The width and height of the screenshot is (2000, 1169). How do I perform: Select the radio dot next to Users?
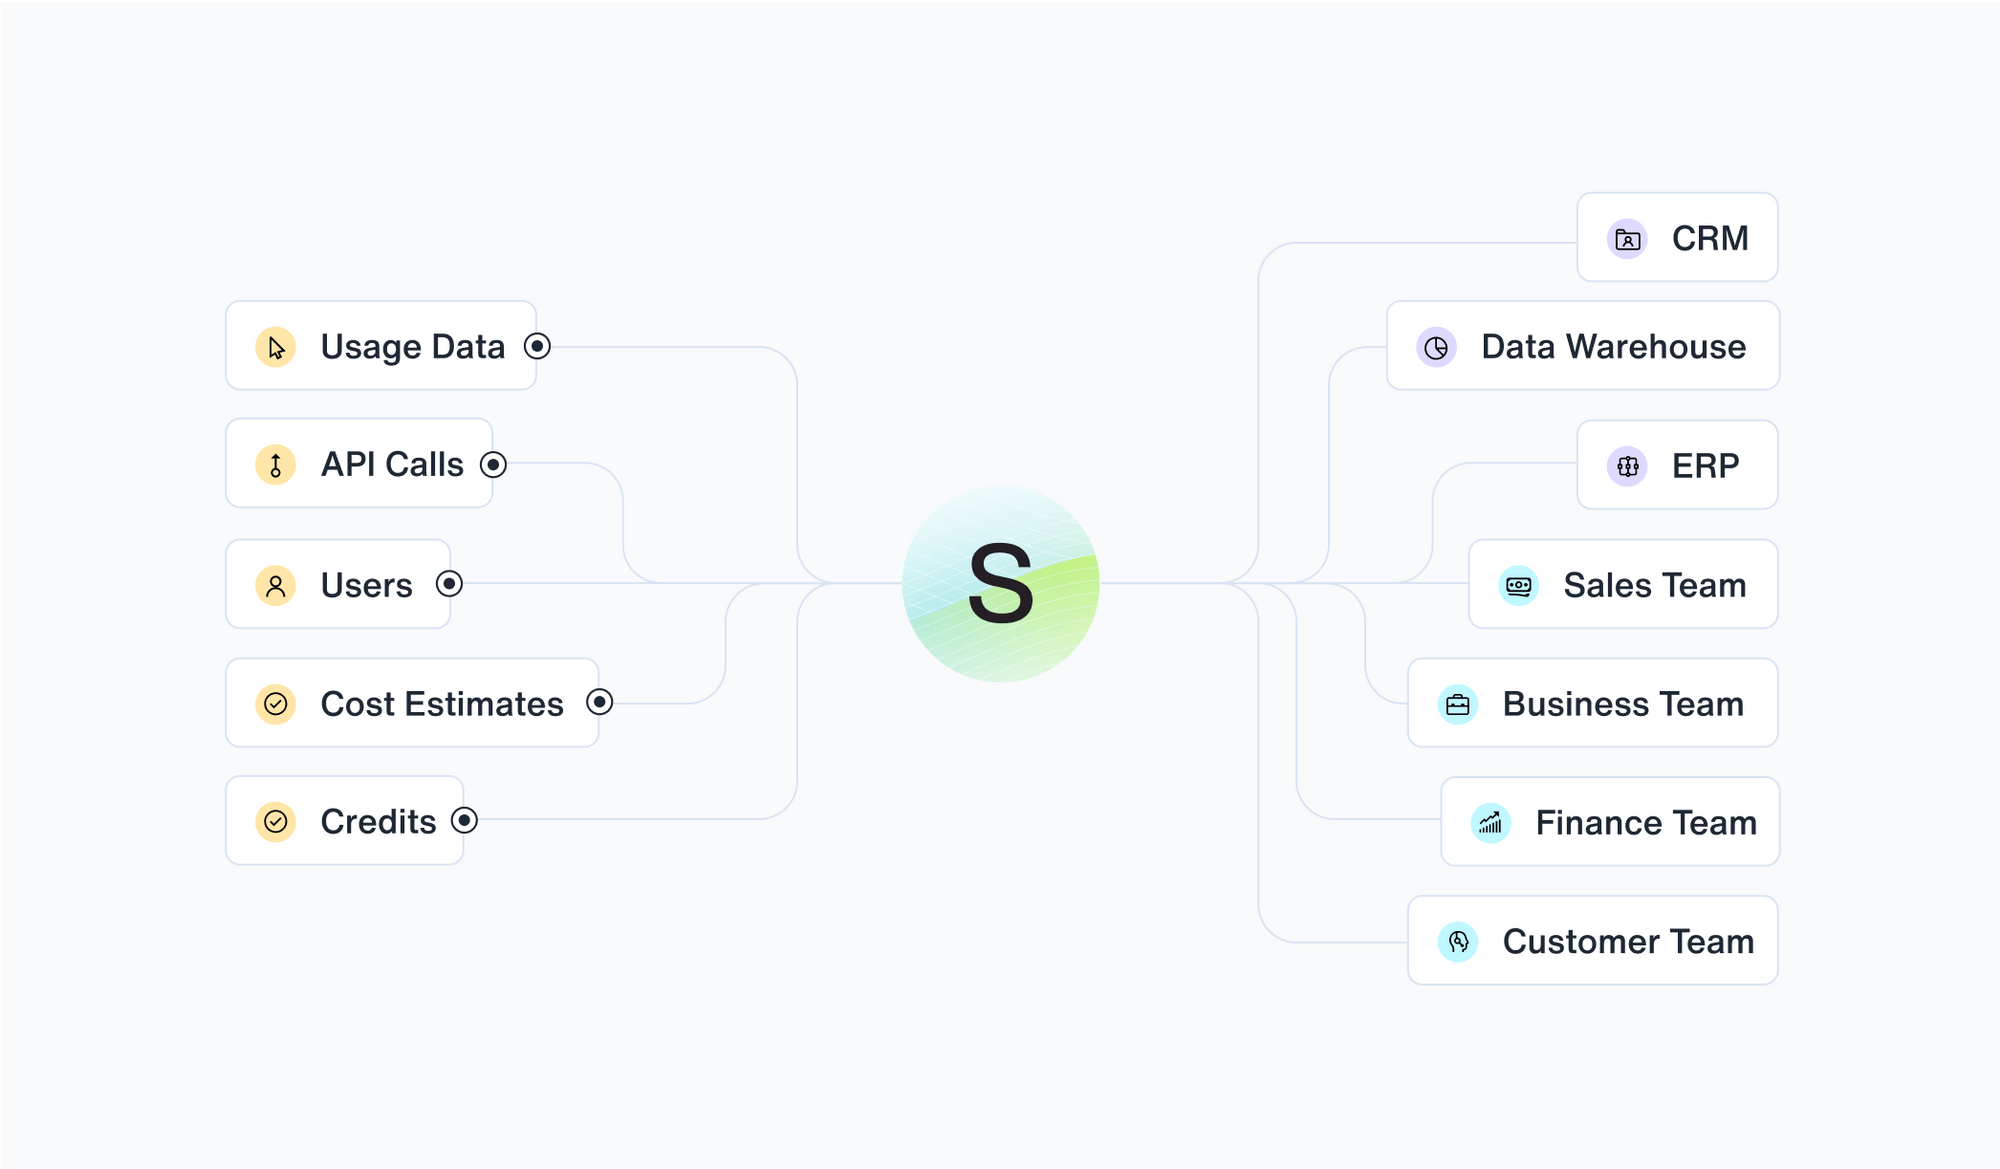[449, 584]
